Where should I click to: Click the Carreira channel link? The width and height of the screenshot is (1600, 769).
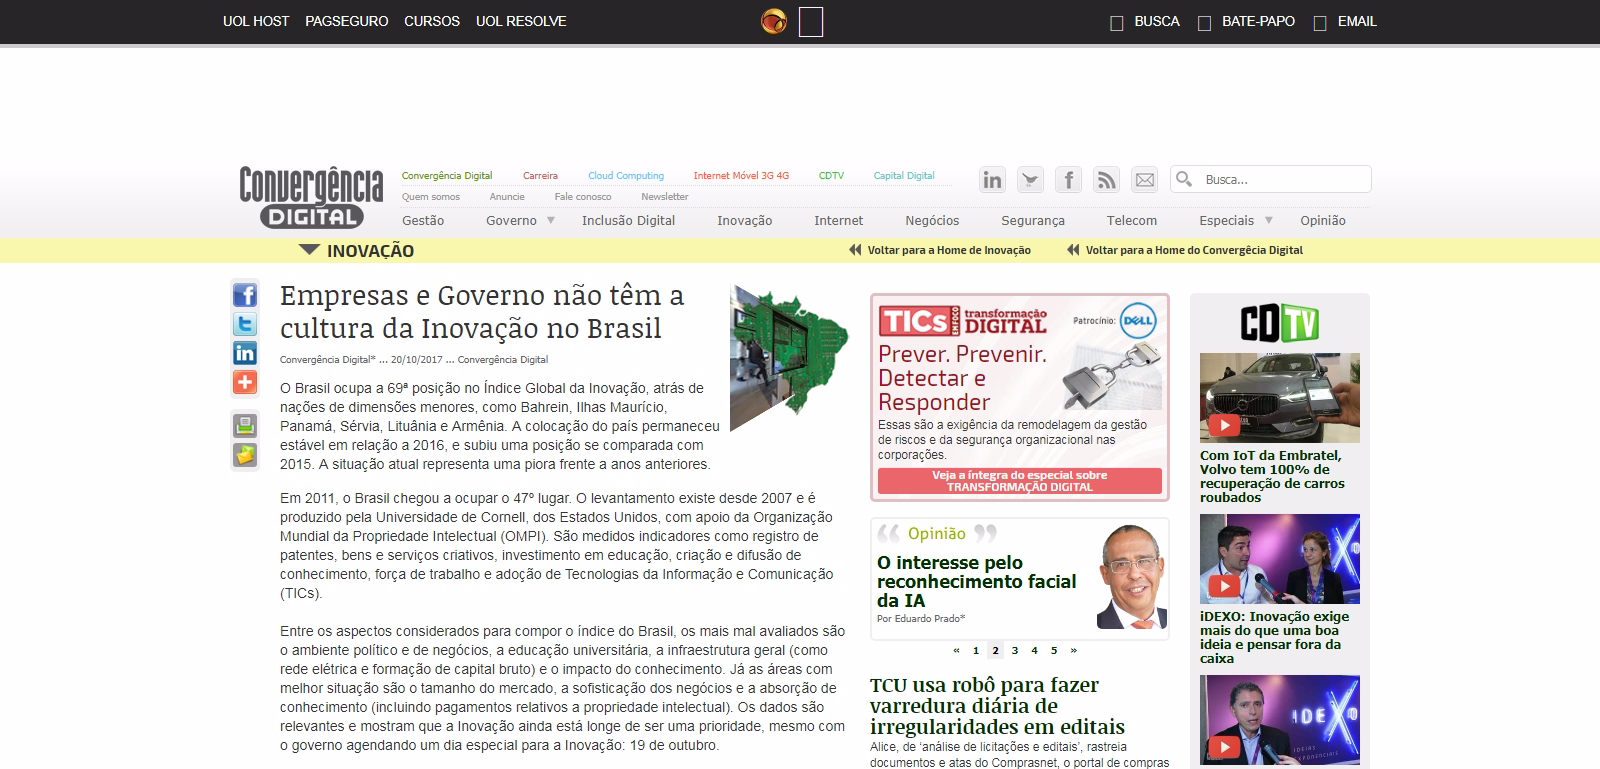[x=540, y=175]
